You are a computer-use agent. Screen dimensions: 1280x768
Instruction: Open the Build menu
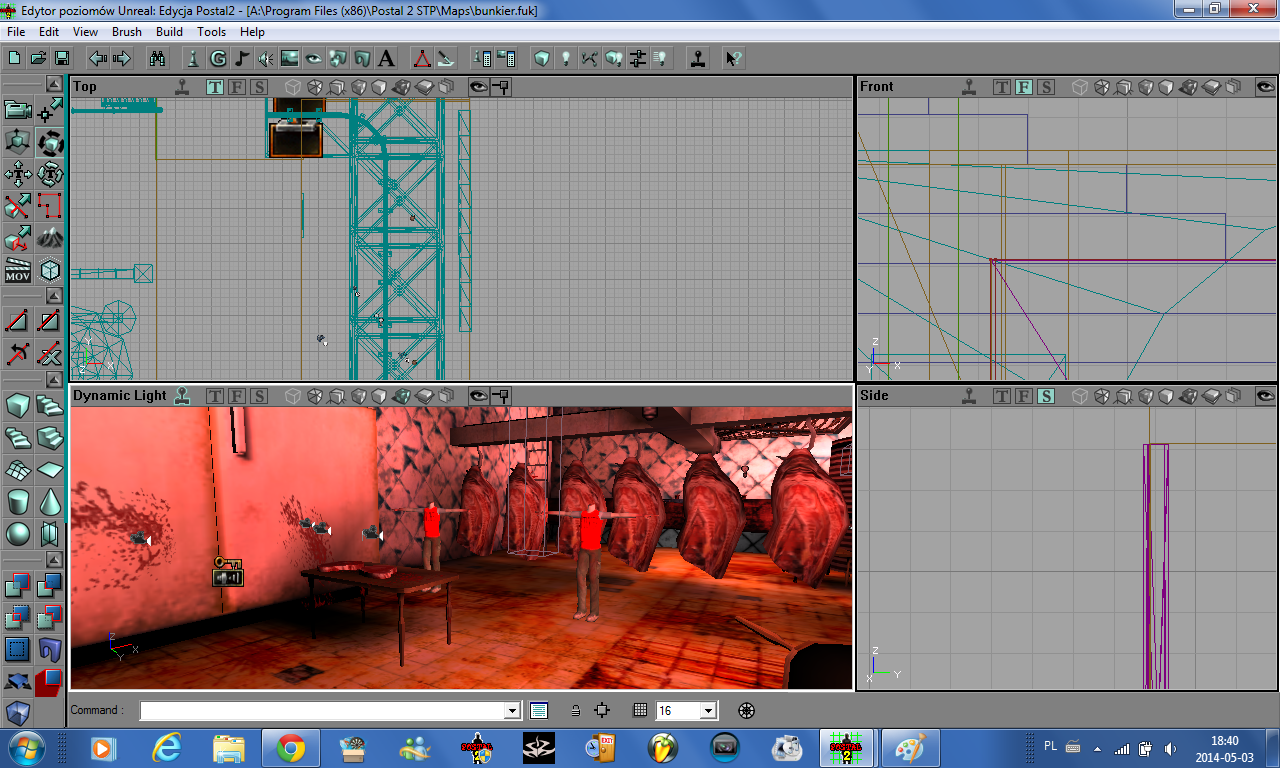169,32
